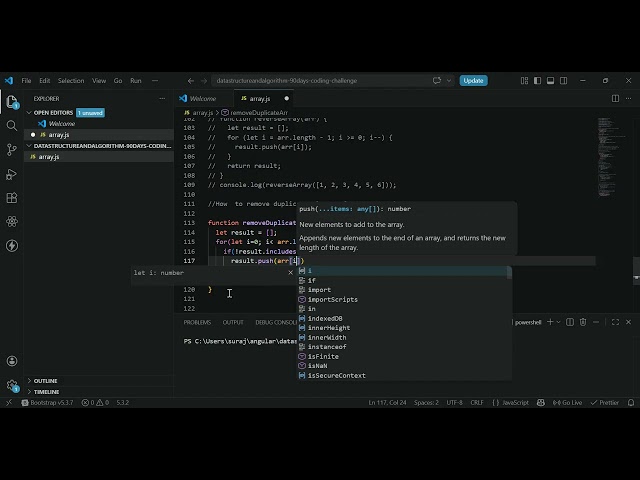Maximize the panel size
The image size is (640, 480).
click(x=615, y=322)
